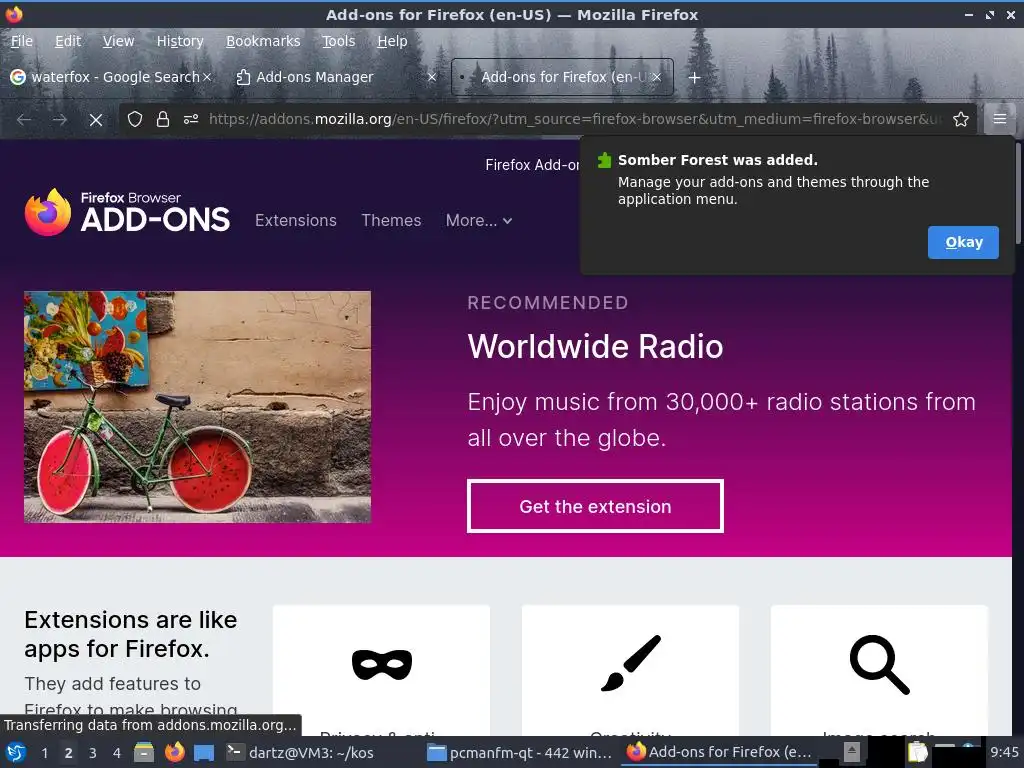Click the file manager launcher in taskbar
This screenshot has width=1024, height=768.
(144, 752)
